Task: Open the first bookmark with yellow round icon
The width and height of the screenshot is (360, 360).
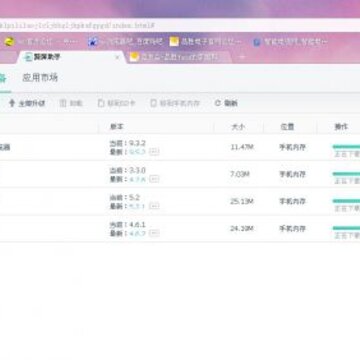Action: [x=42, y=42]
